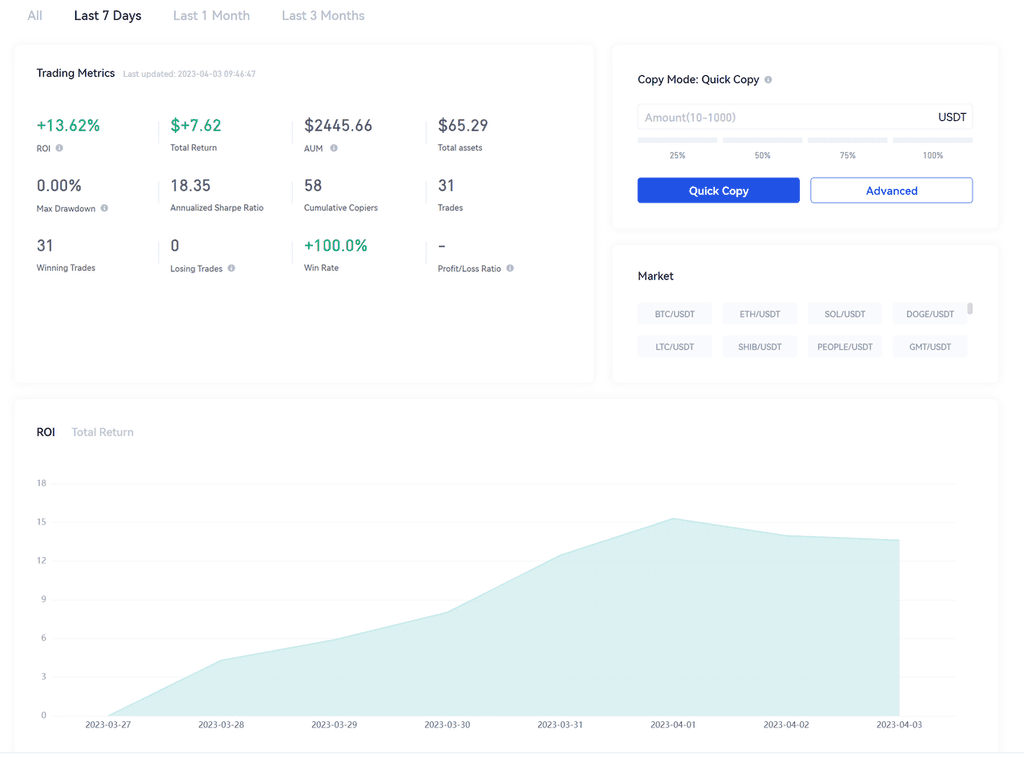Image resolution: width=1024 pixels, height=766 pixels.
Task: Set the amount slider to 100%
Action: 932,141
